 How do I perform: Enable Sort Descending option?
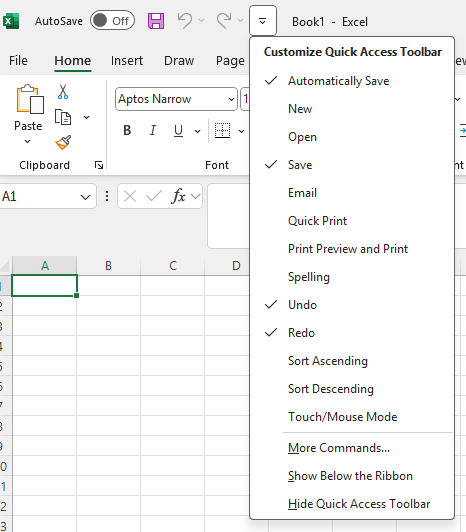(352, 389)
